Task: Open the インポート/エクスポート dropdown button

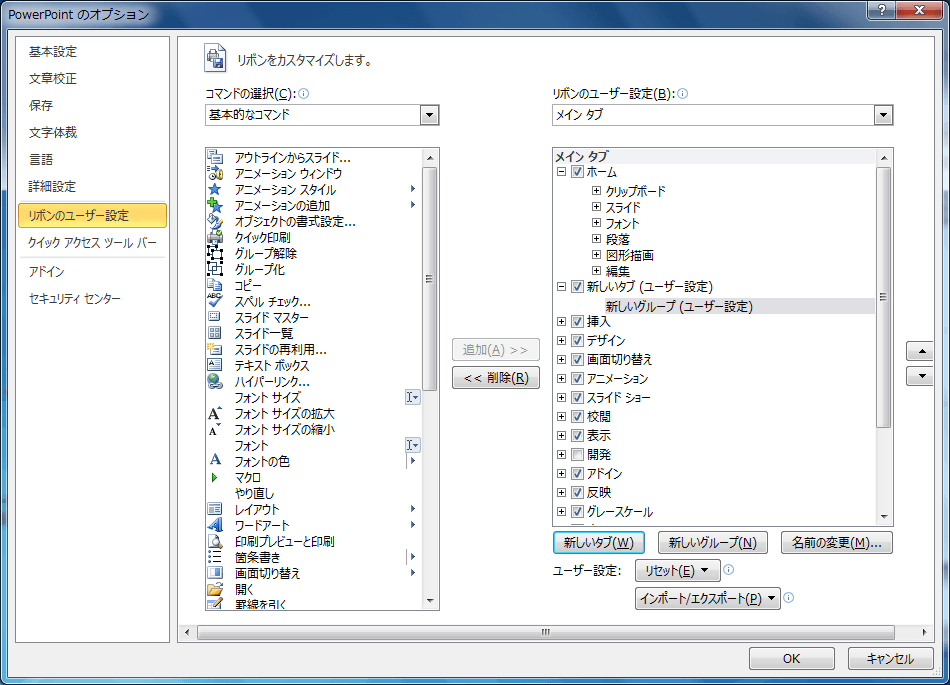Action: (x=708, y=598)
